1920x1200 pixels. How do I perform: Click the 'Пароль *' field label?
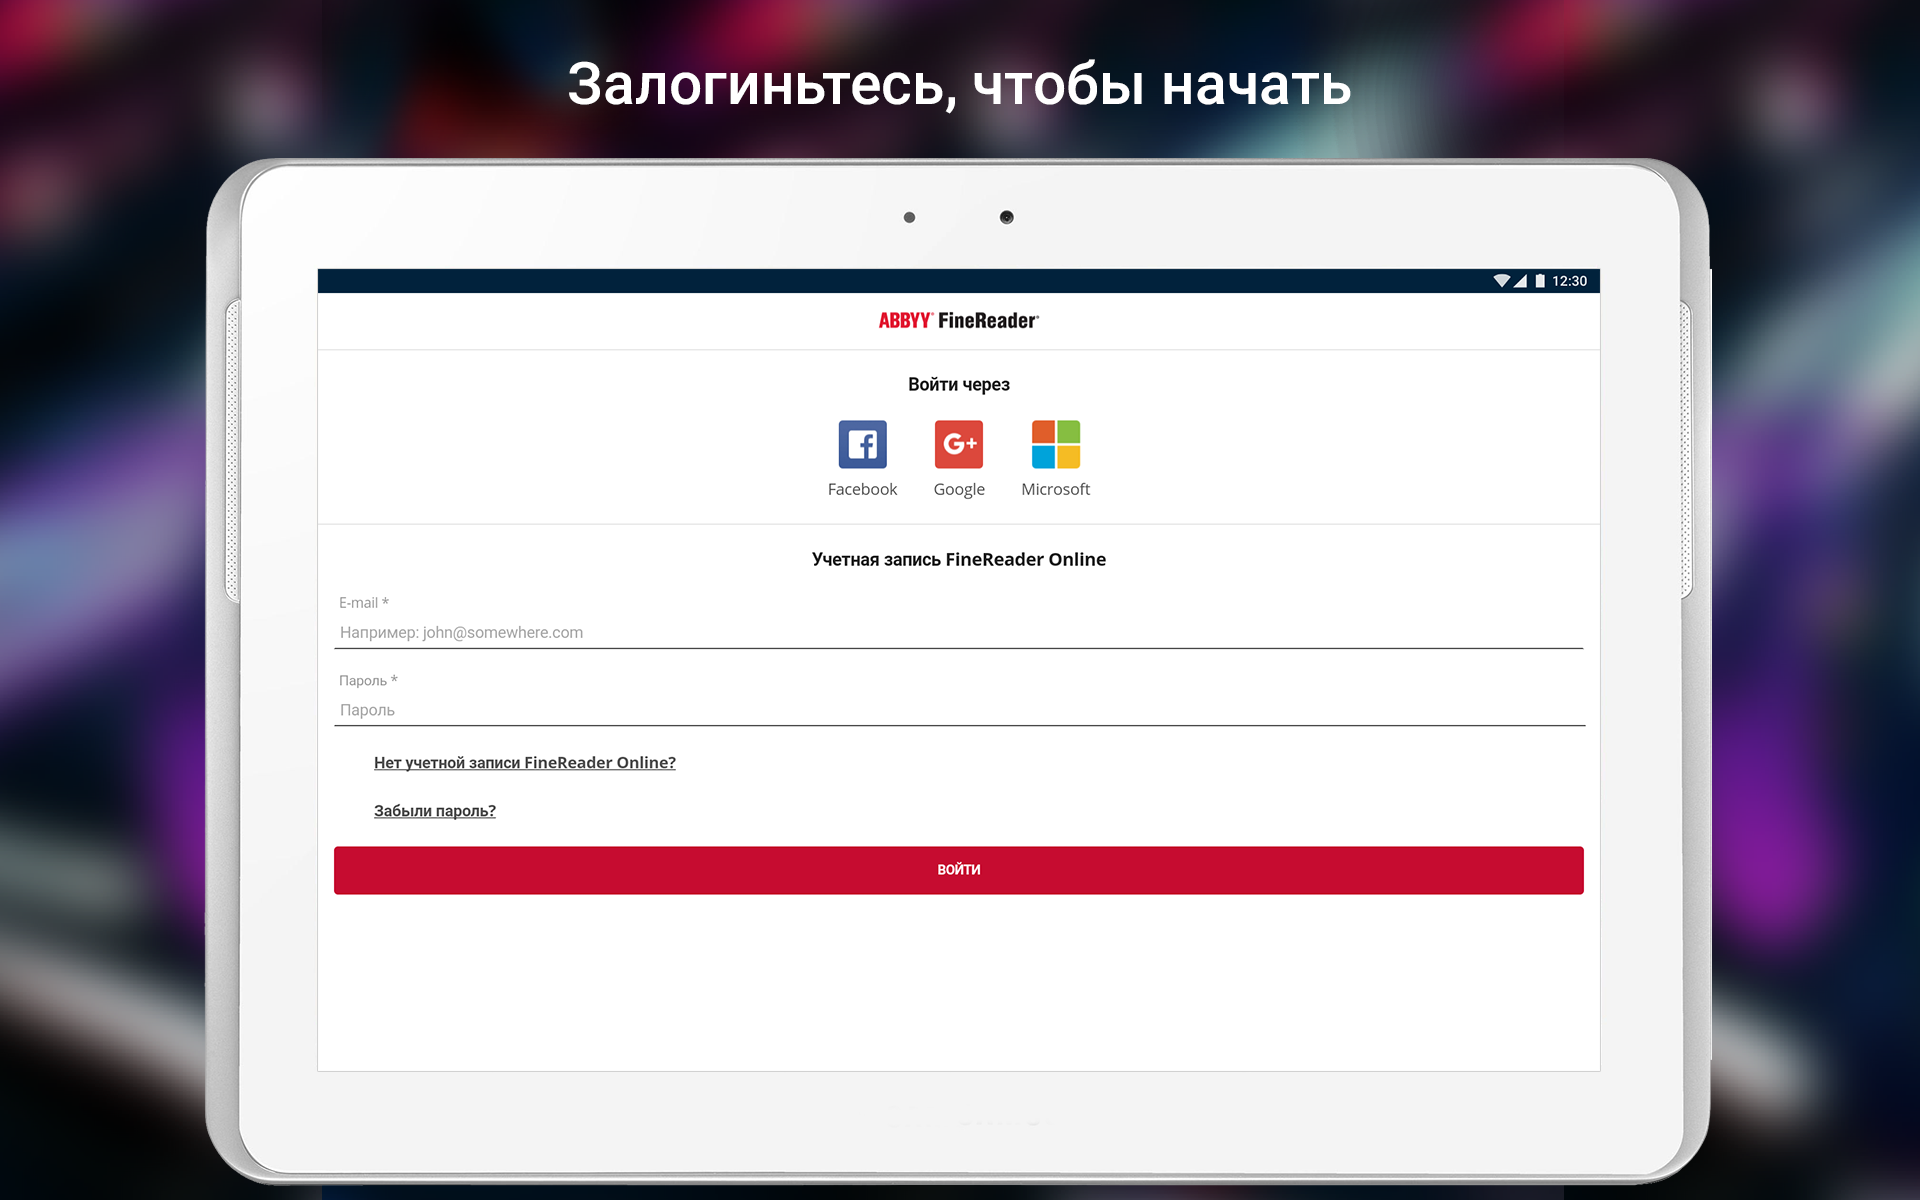click(368, 681)
